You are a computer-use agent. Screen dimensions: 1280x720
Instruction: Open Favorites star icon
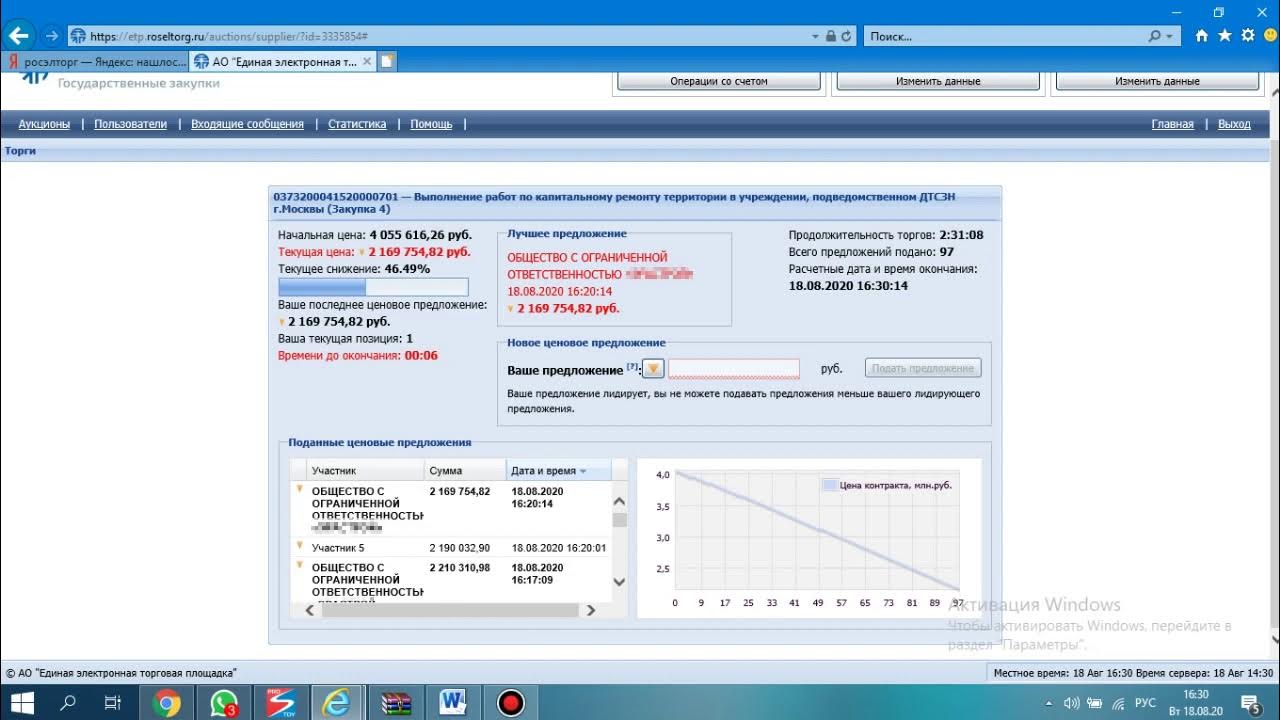click(x=1225, y=35)
